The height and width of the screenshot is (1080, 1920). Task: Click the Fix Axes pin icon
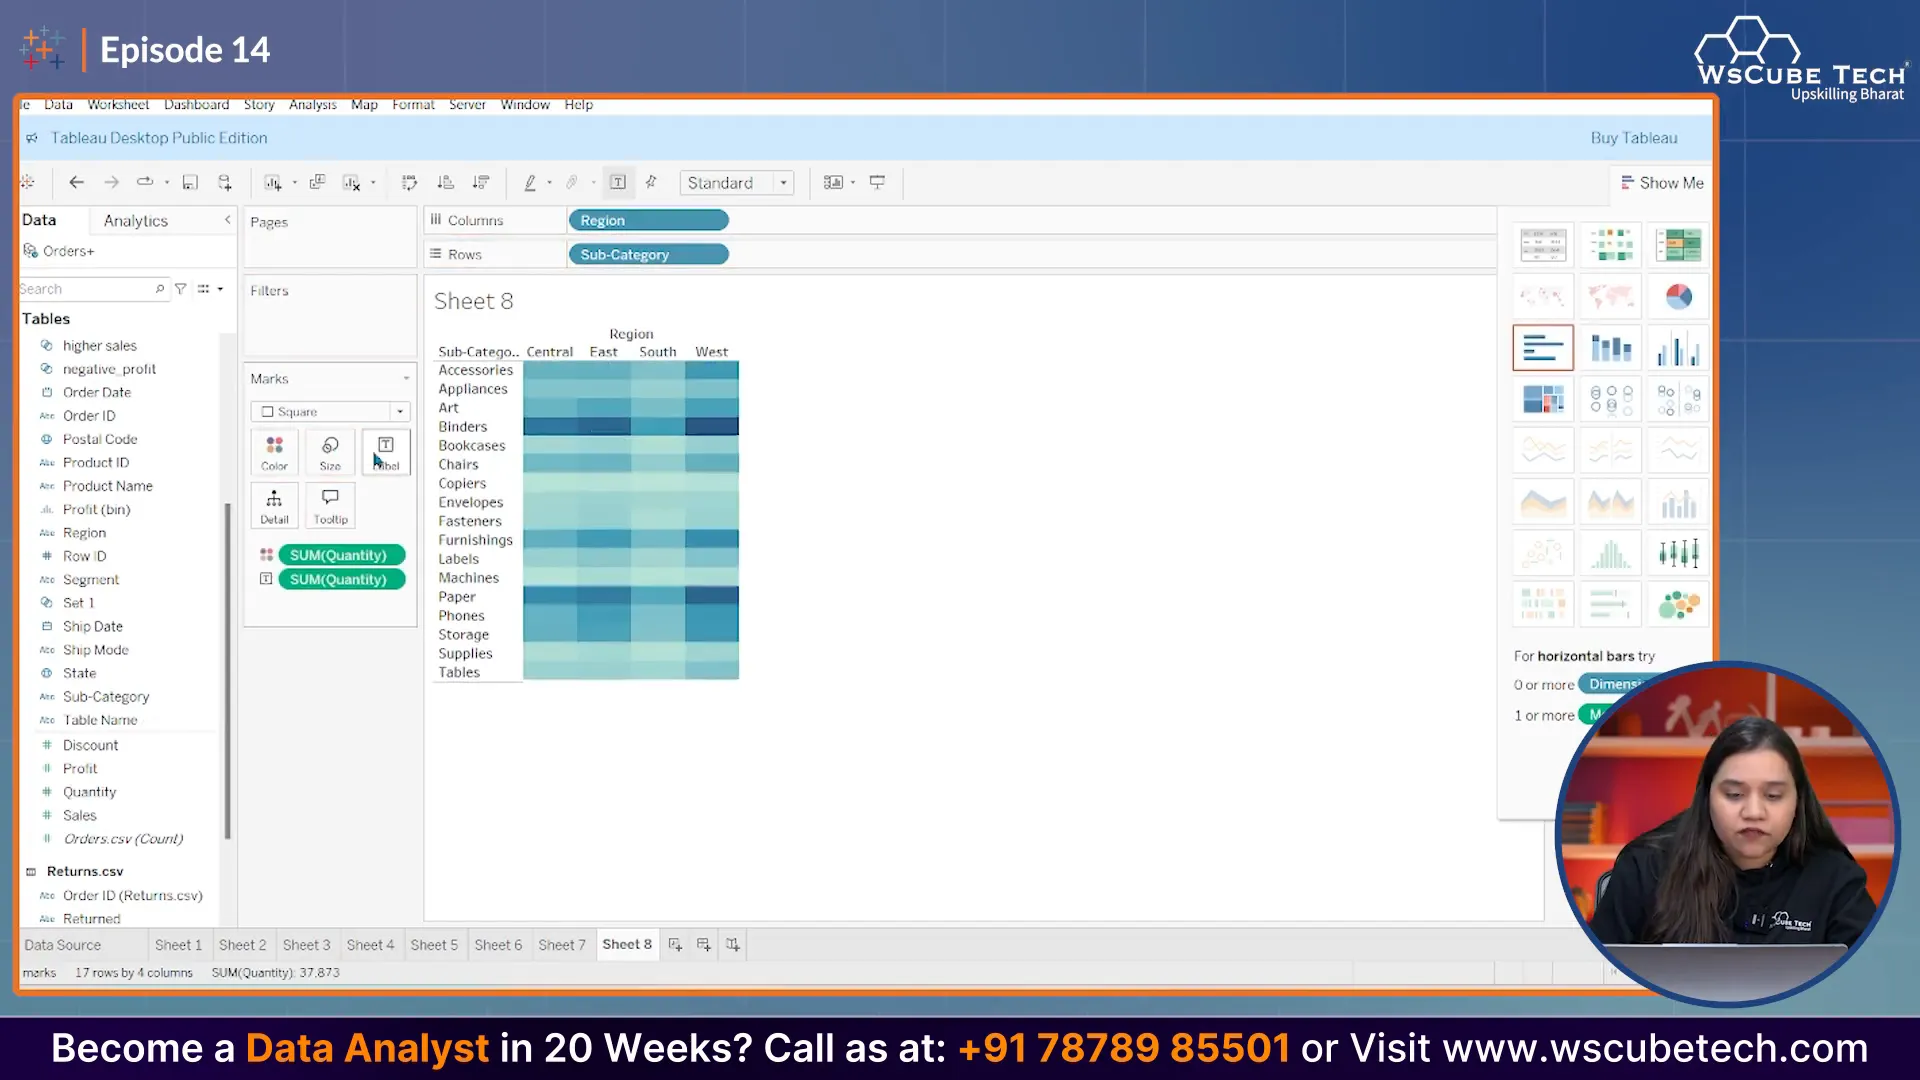pos(652,183)
